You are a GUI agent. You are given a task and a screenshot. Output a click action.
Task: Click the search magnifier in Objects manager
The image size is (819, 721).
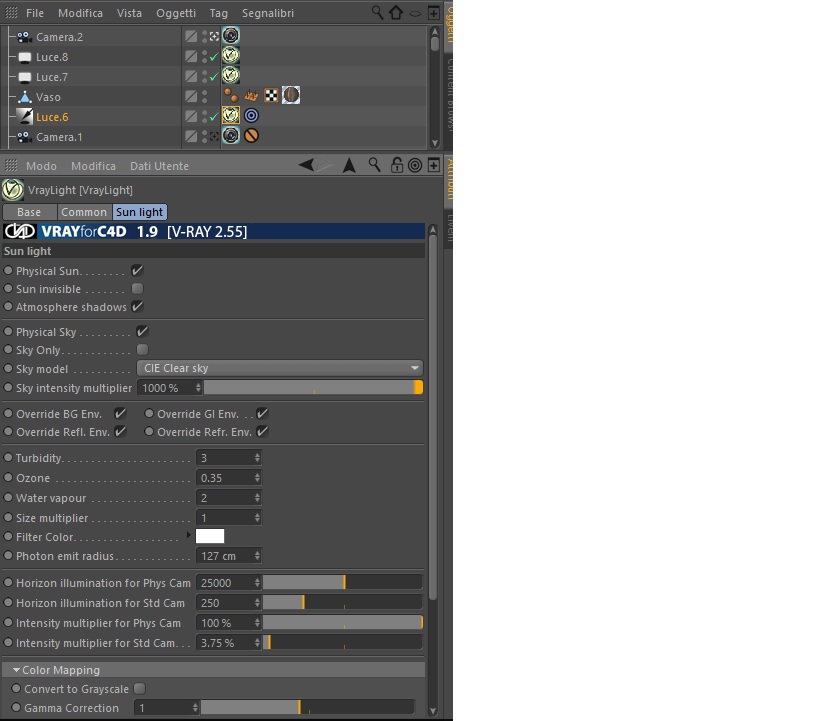(x=377, y=13)
